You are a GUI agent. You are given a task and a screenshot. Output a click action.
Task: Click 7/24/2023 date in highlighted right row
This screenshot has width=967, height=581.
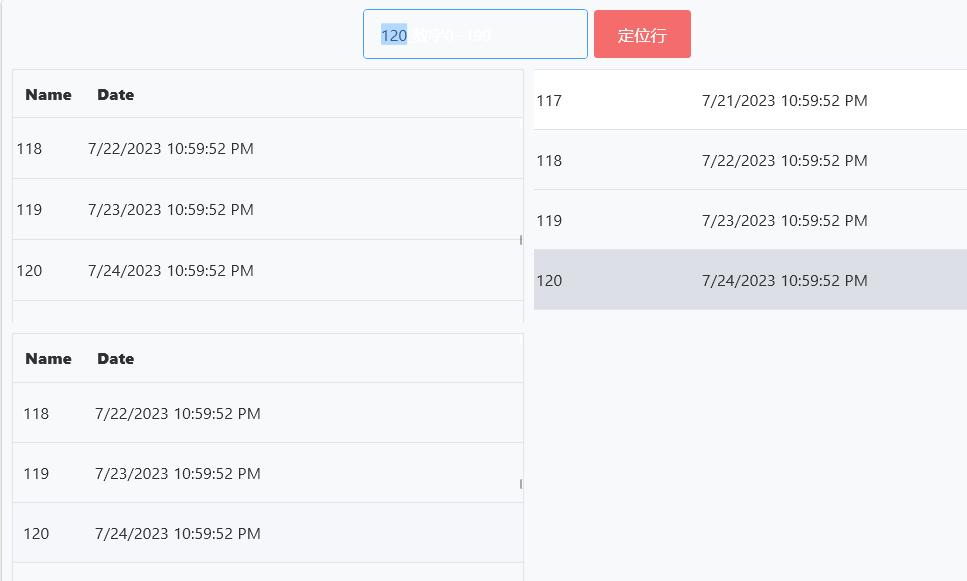click(784, 281)
